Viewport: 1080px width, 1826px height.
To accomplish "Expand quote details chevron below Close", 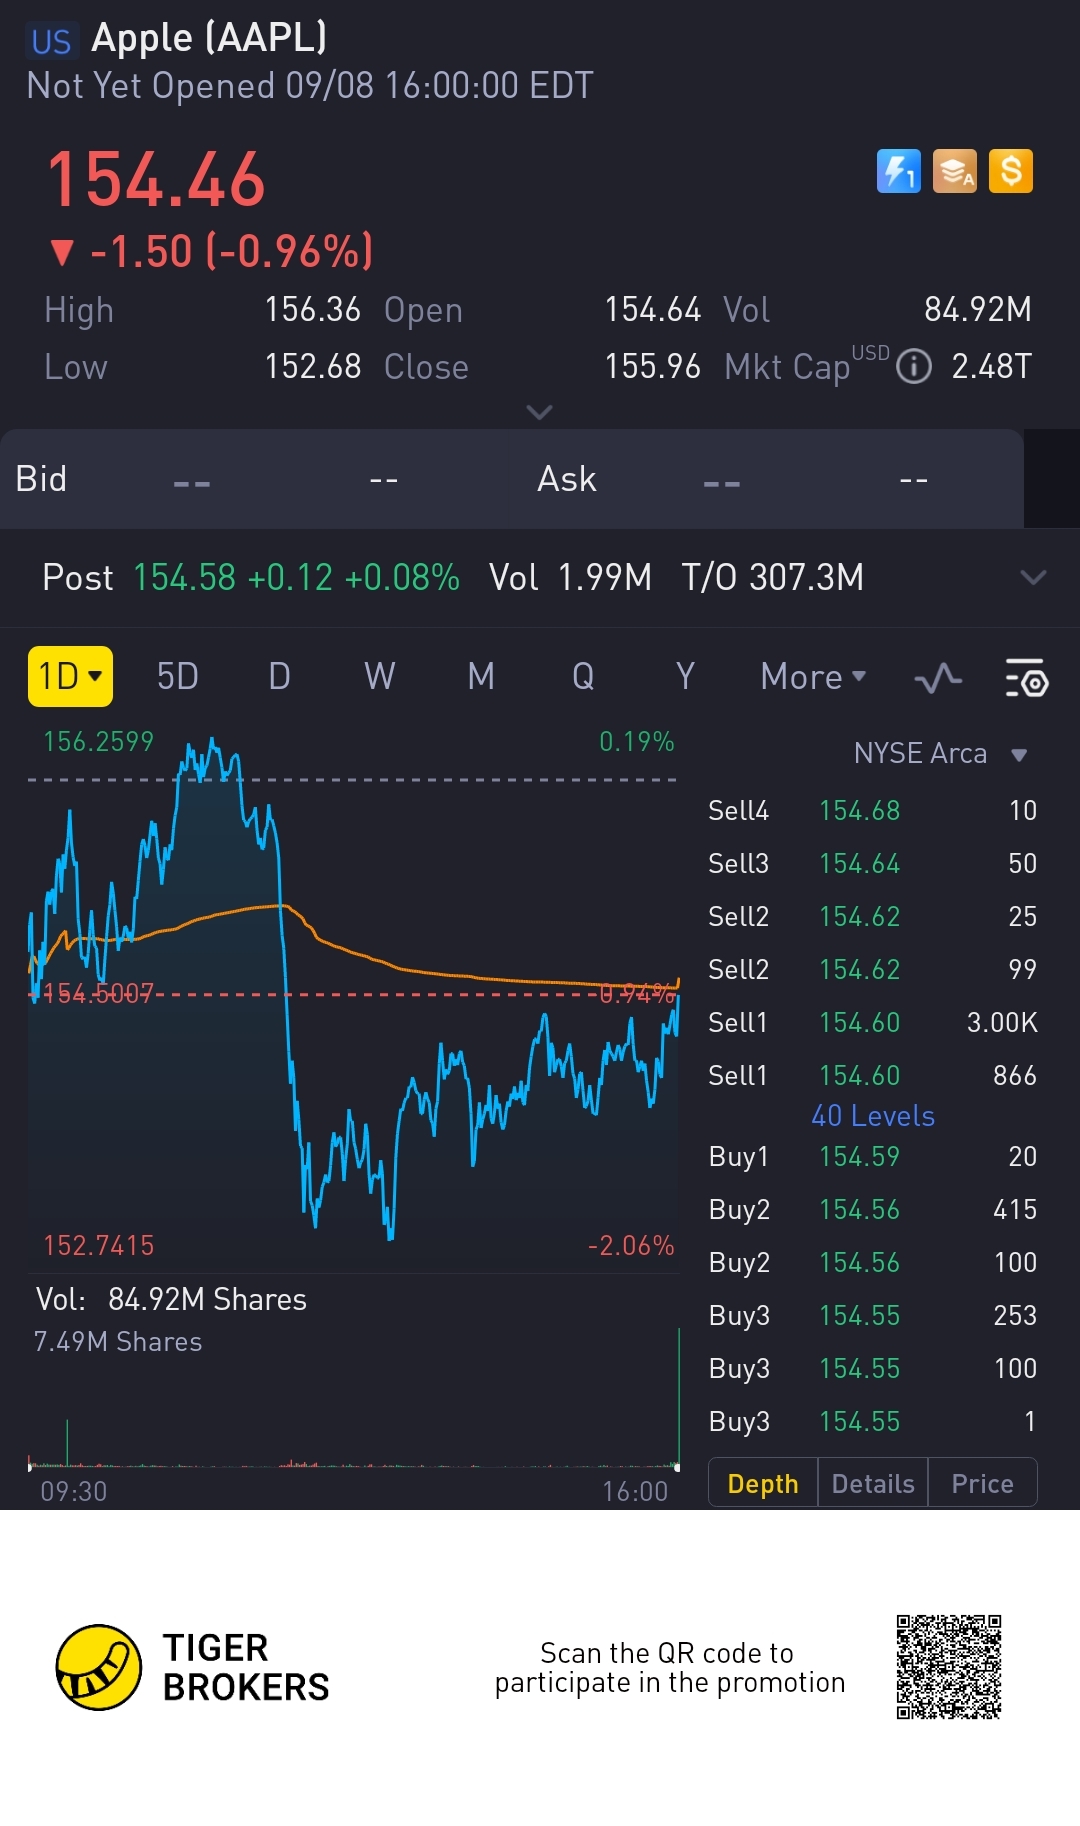I will (539, 412).
